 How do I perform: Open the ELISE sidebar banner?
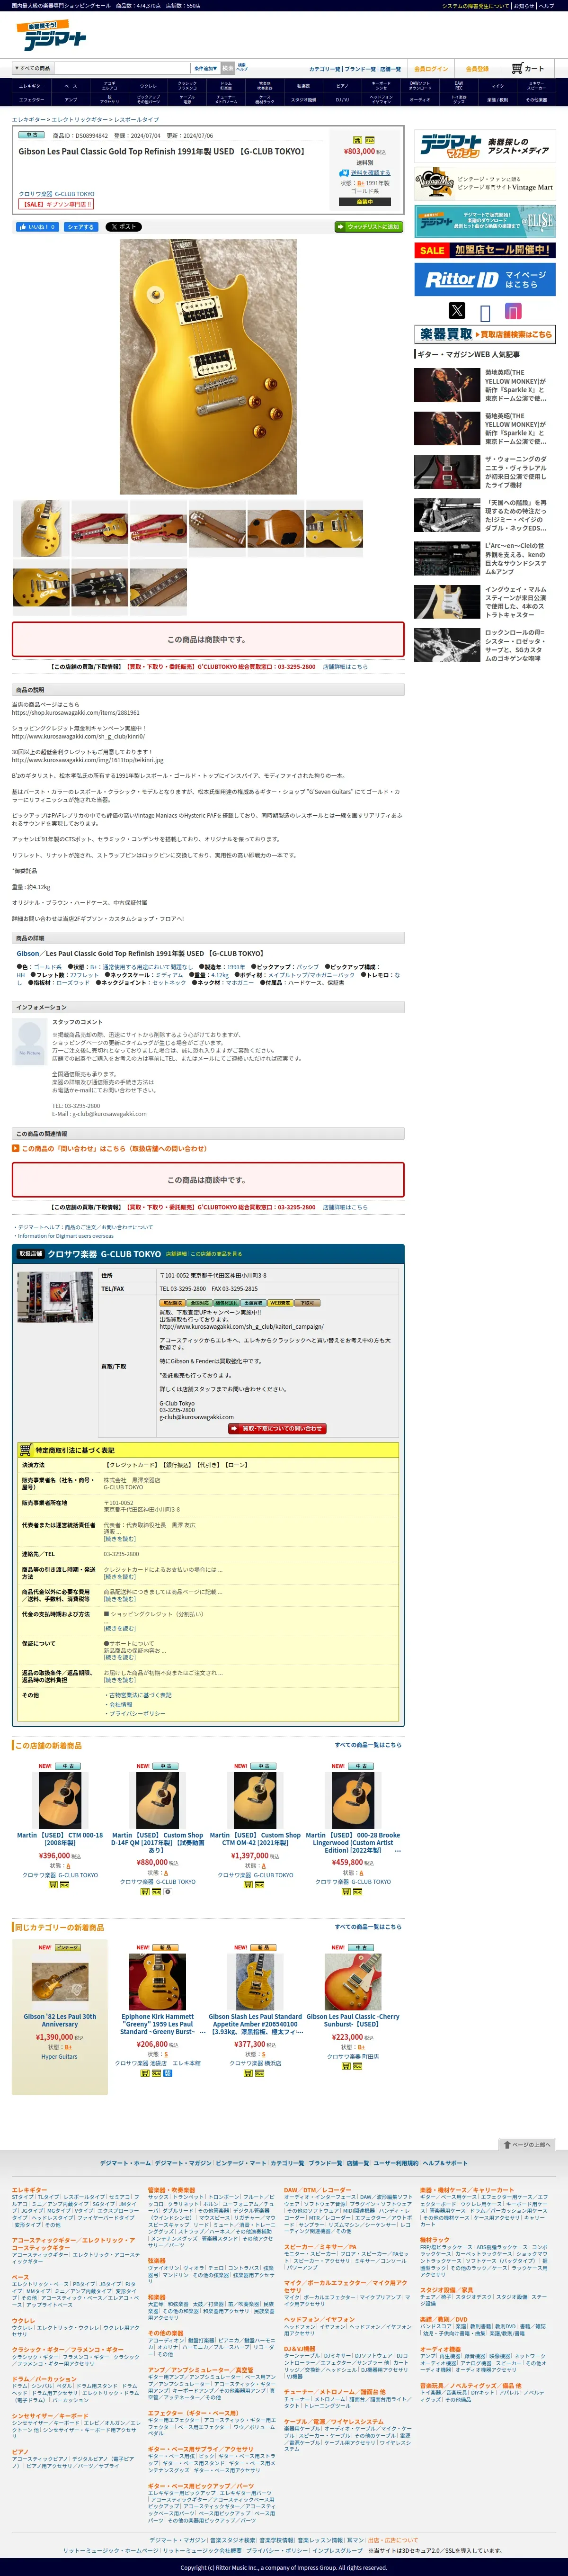(485, 221)
